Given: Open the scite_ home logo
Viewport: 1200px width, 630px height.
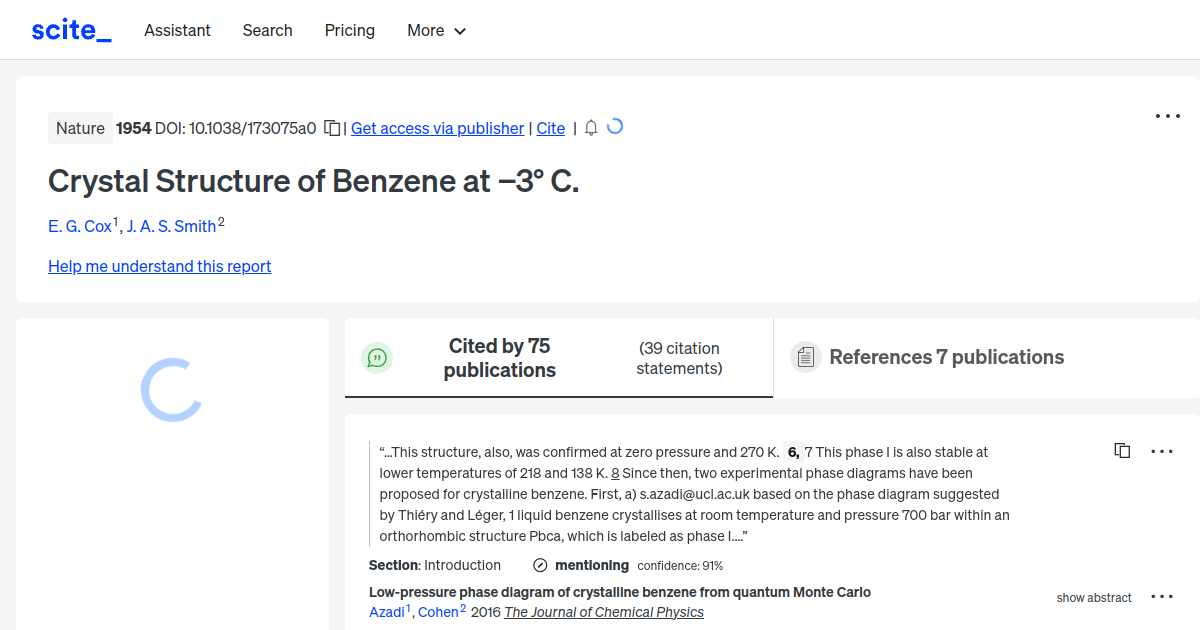Looking at the screenshot, I should tap(70, 29).
